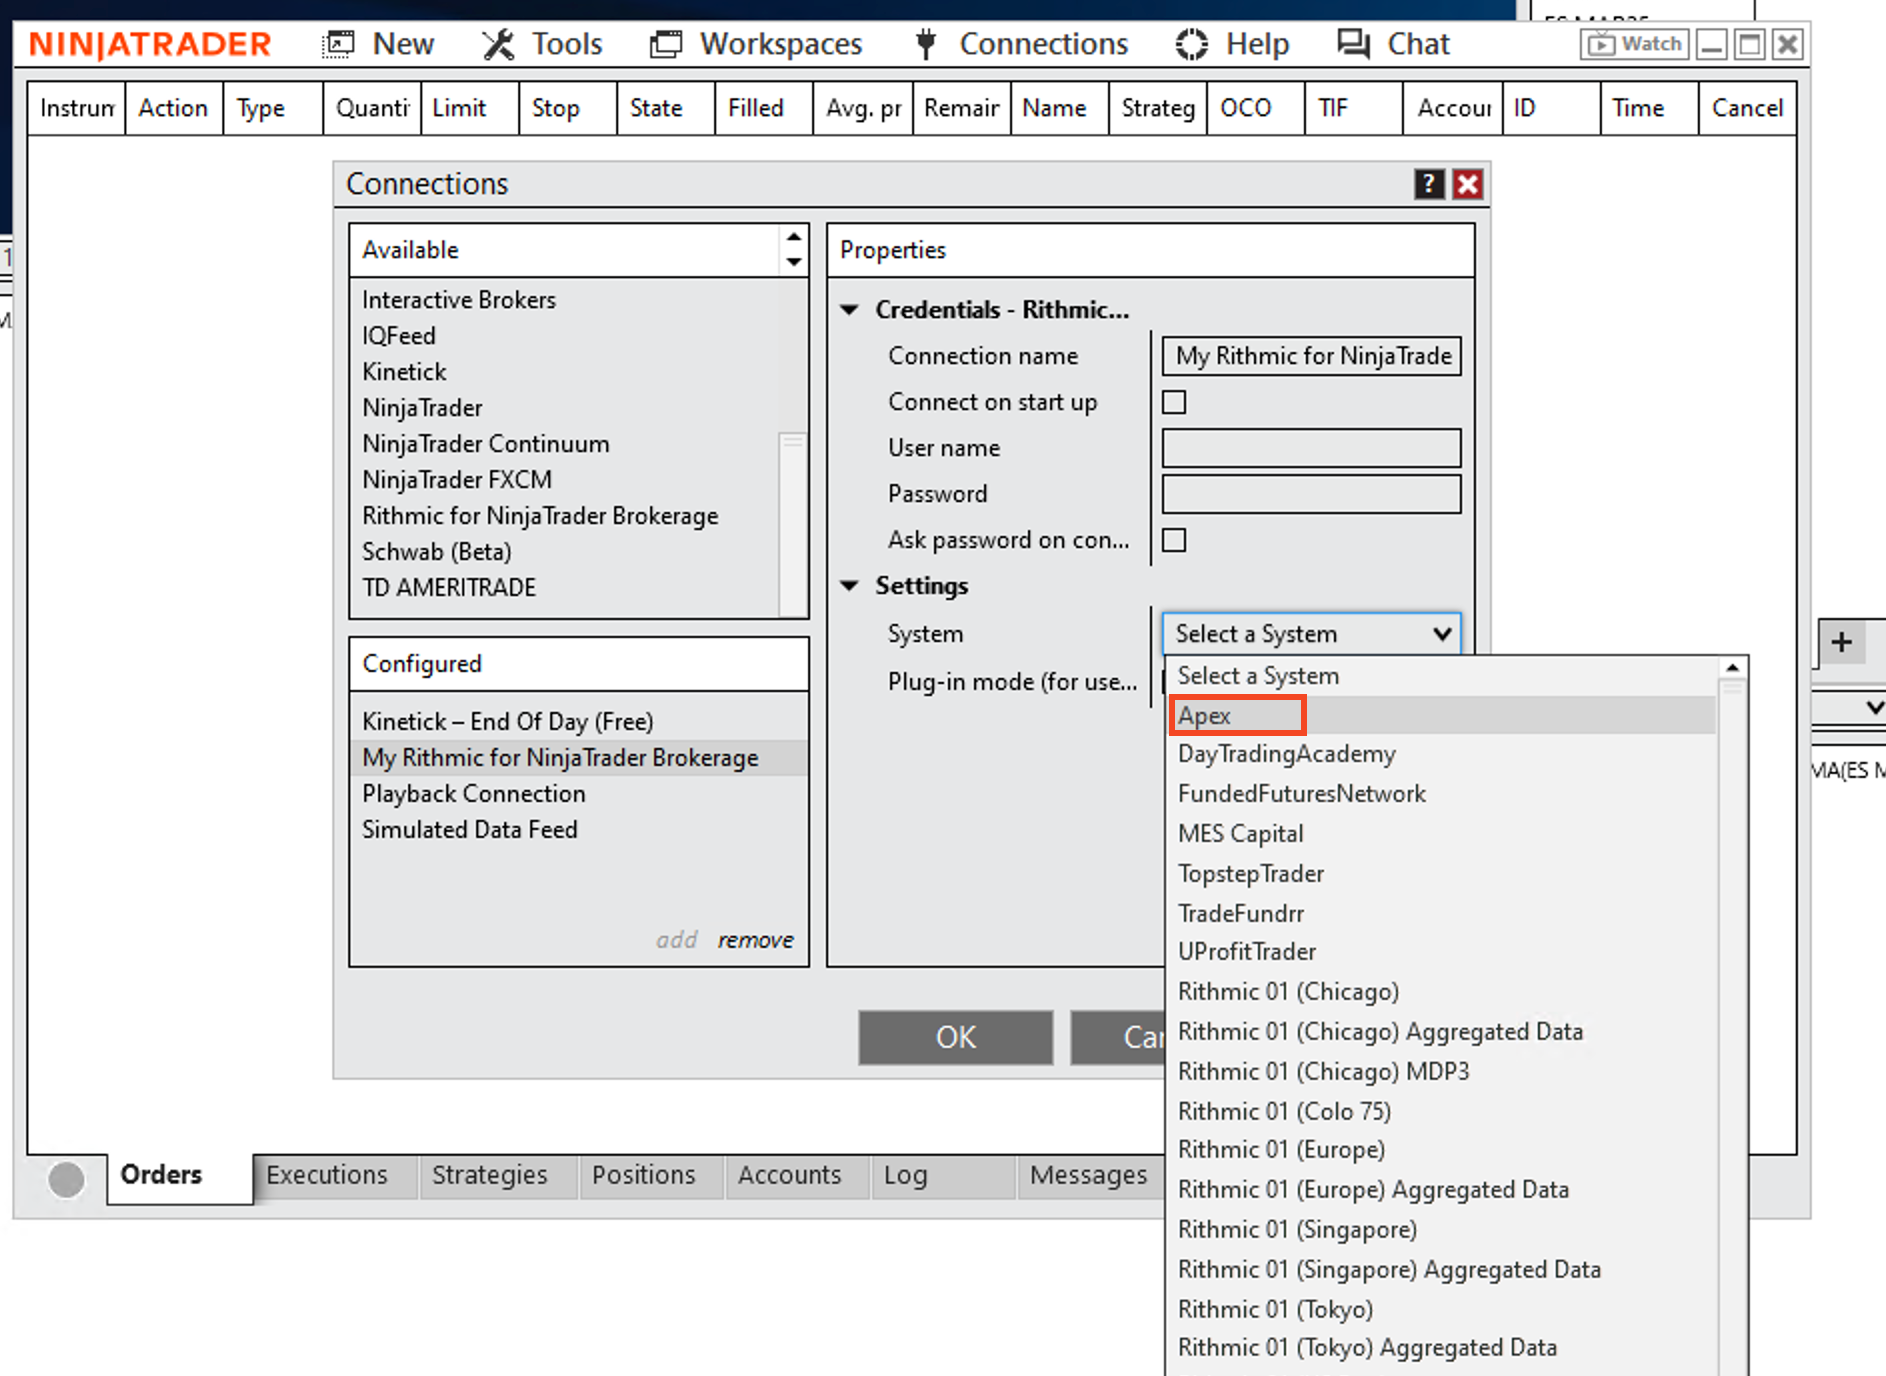The image size is (1886, 1376).
Task: Select Interactive Brokers in Available list
Action: tap(459, 300)
